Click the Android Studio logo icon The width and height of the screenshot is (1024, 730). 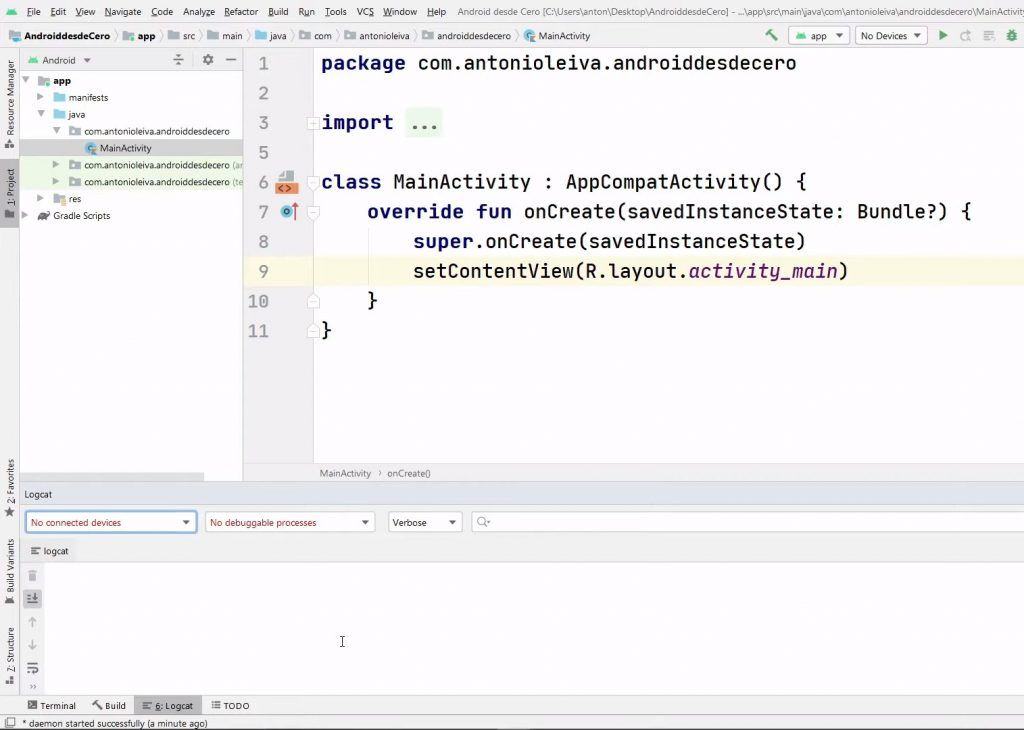[11, 12]
